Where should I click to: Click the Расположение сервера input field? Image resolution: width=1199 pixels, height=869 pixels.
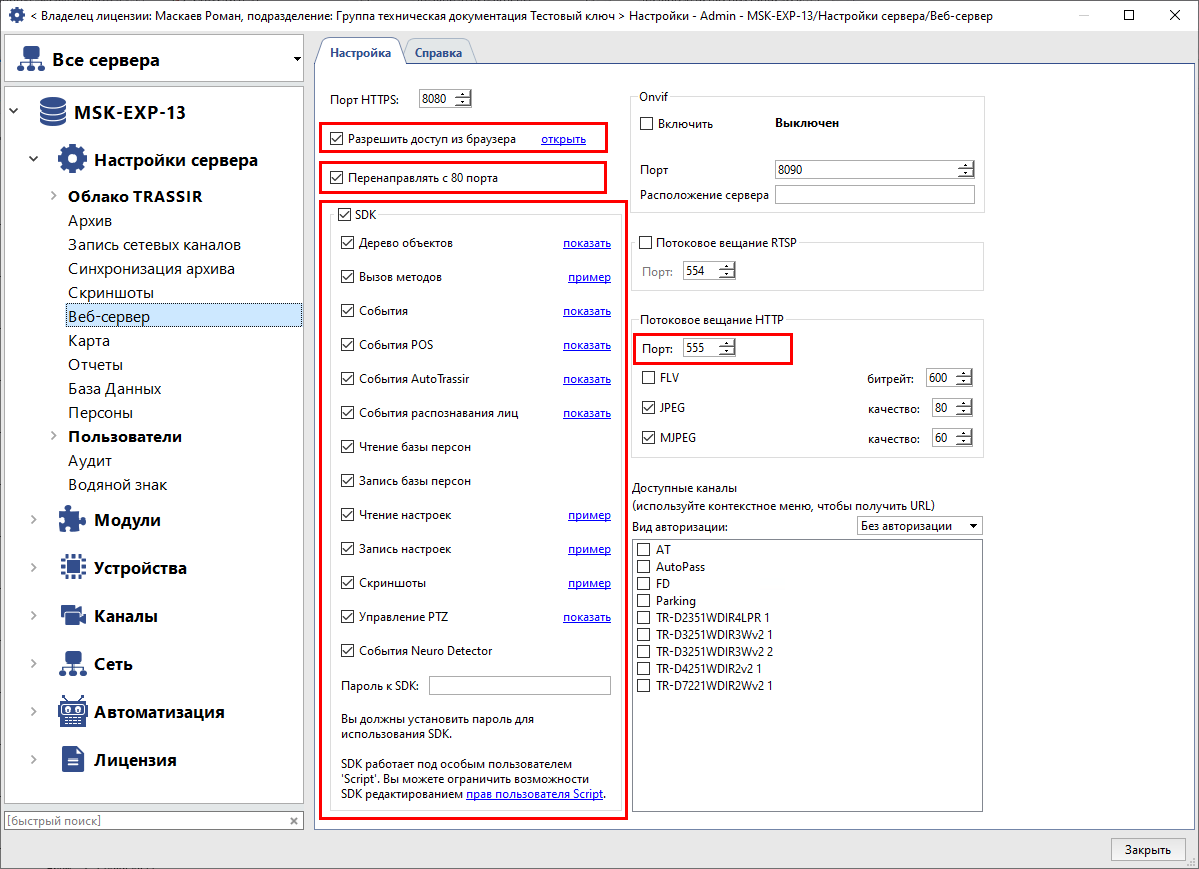pos(875,194)
